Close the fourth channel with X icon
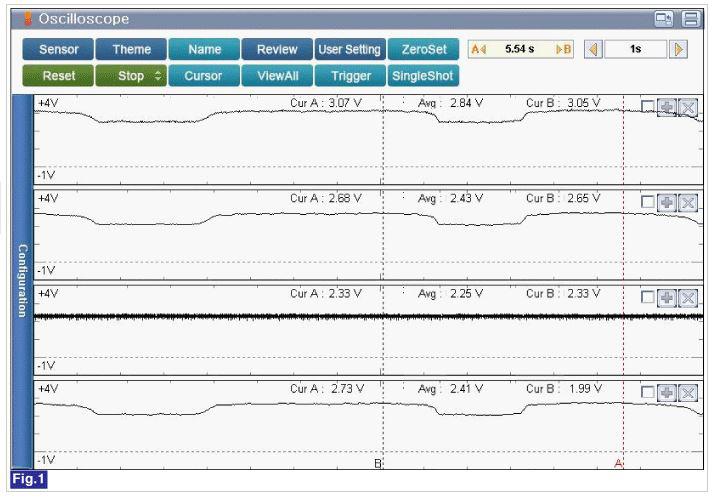Image resolution: width=712 pixels, height=497 pixels. coord(687,392)
